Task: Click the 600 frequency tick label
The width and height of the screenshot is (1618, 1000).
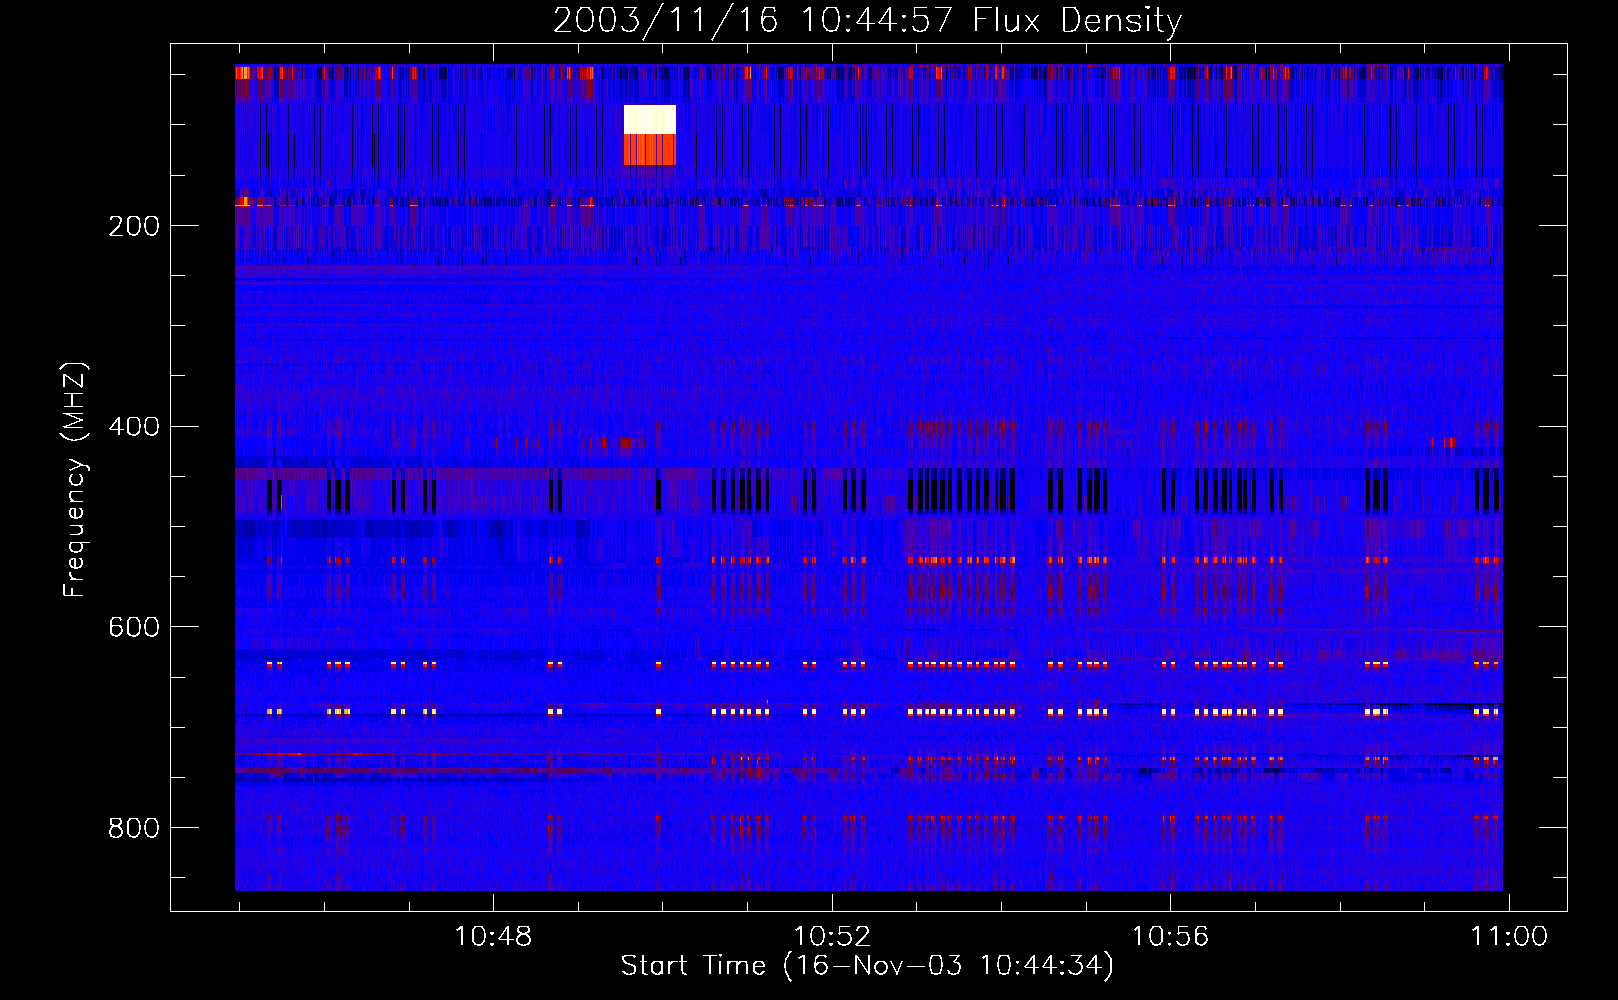Action: [x=134, y=627]
